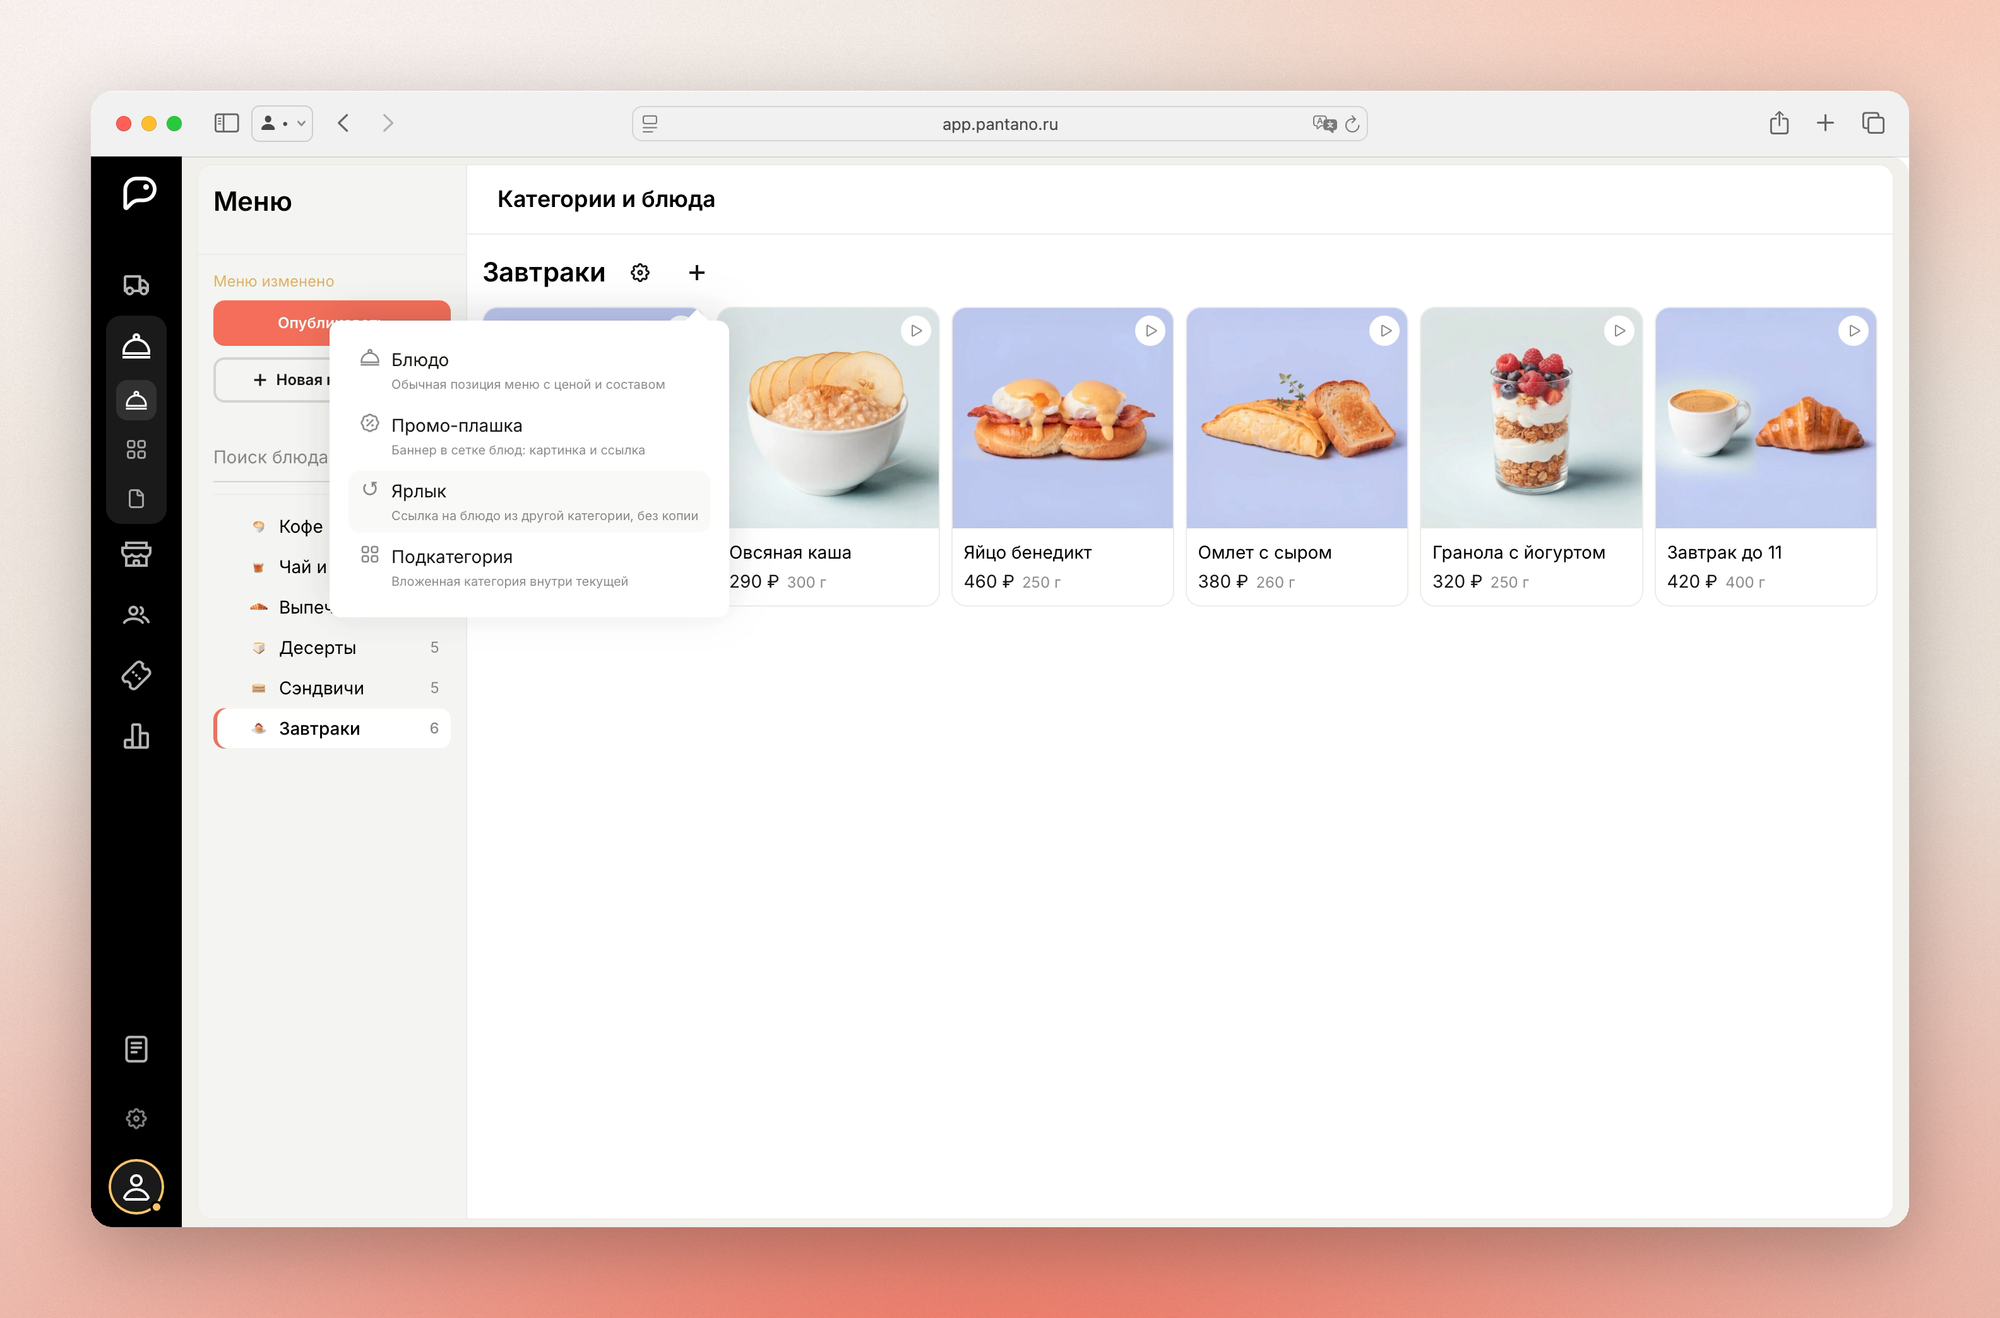The width and height of the screenshot is (2000, 1318).
Task: Open the Яйцо бенедикт dish image
Action: pyautogui.click(x=1062, y=418)
